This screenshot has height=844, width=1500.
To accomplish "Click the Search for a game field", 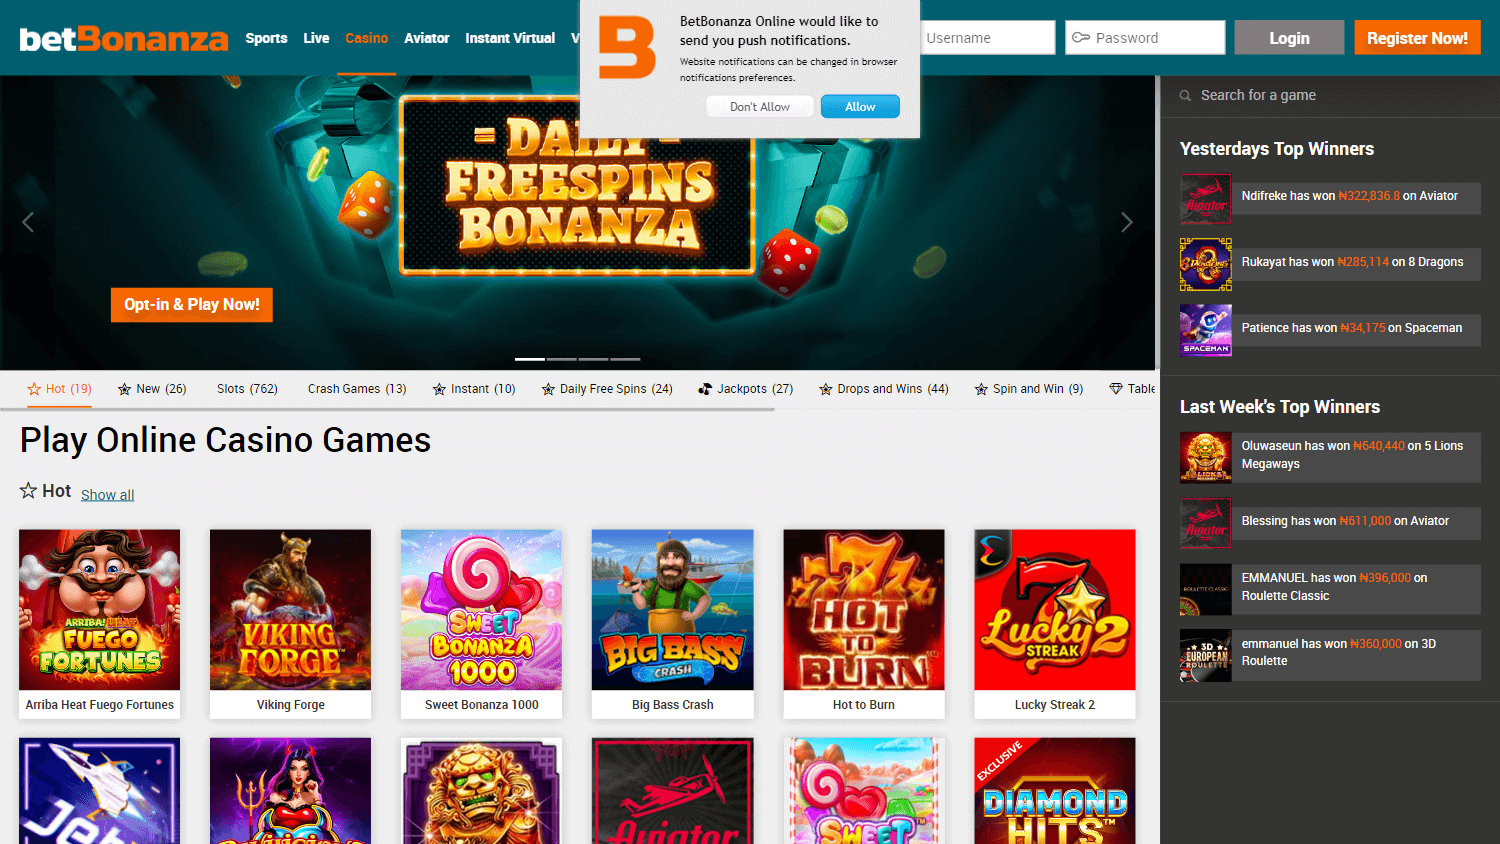I will point(1330,96).
